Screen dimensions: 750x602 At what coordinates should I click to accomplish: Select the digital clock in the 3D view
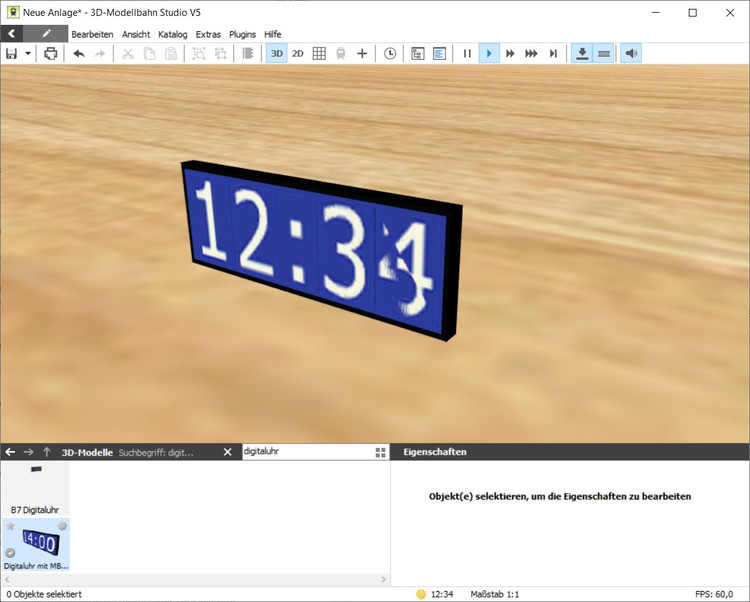tap(320, 250)
